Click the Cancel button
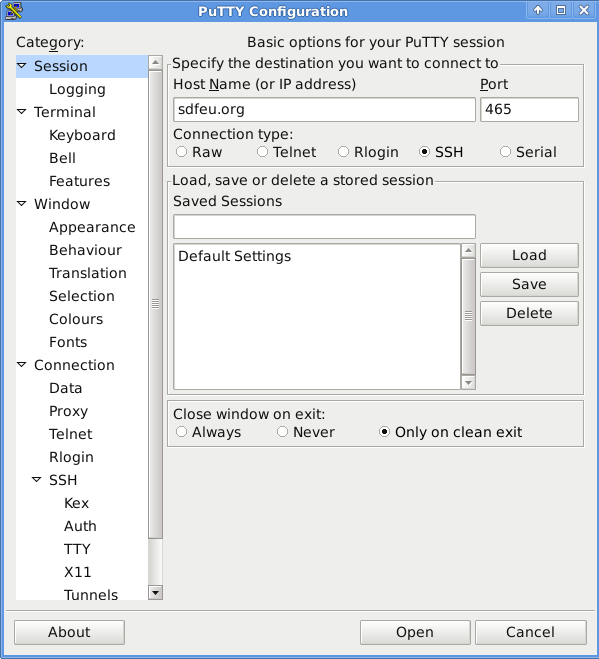This screenshot has height=659, width=599. [530, 632]
